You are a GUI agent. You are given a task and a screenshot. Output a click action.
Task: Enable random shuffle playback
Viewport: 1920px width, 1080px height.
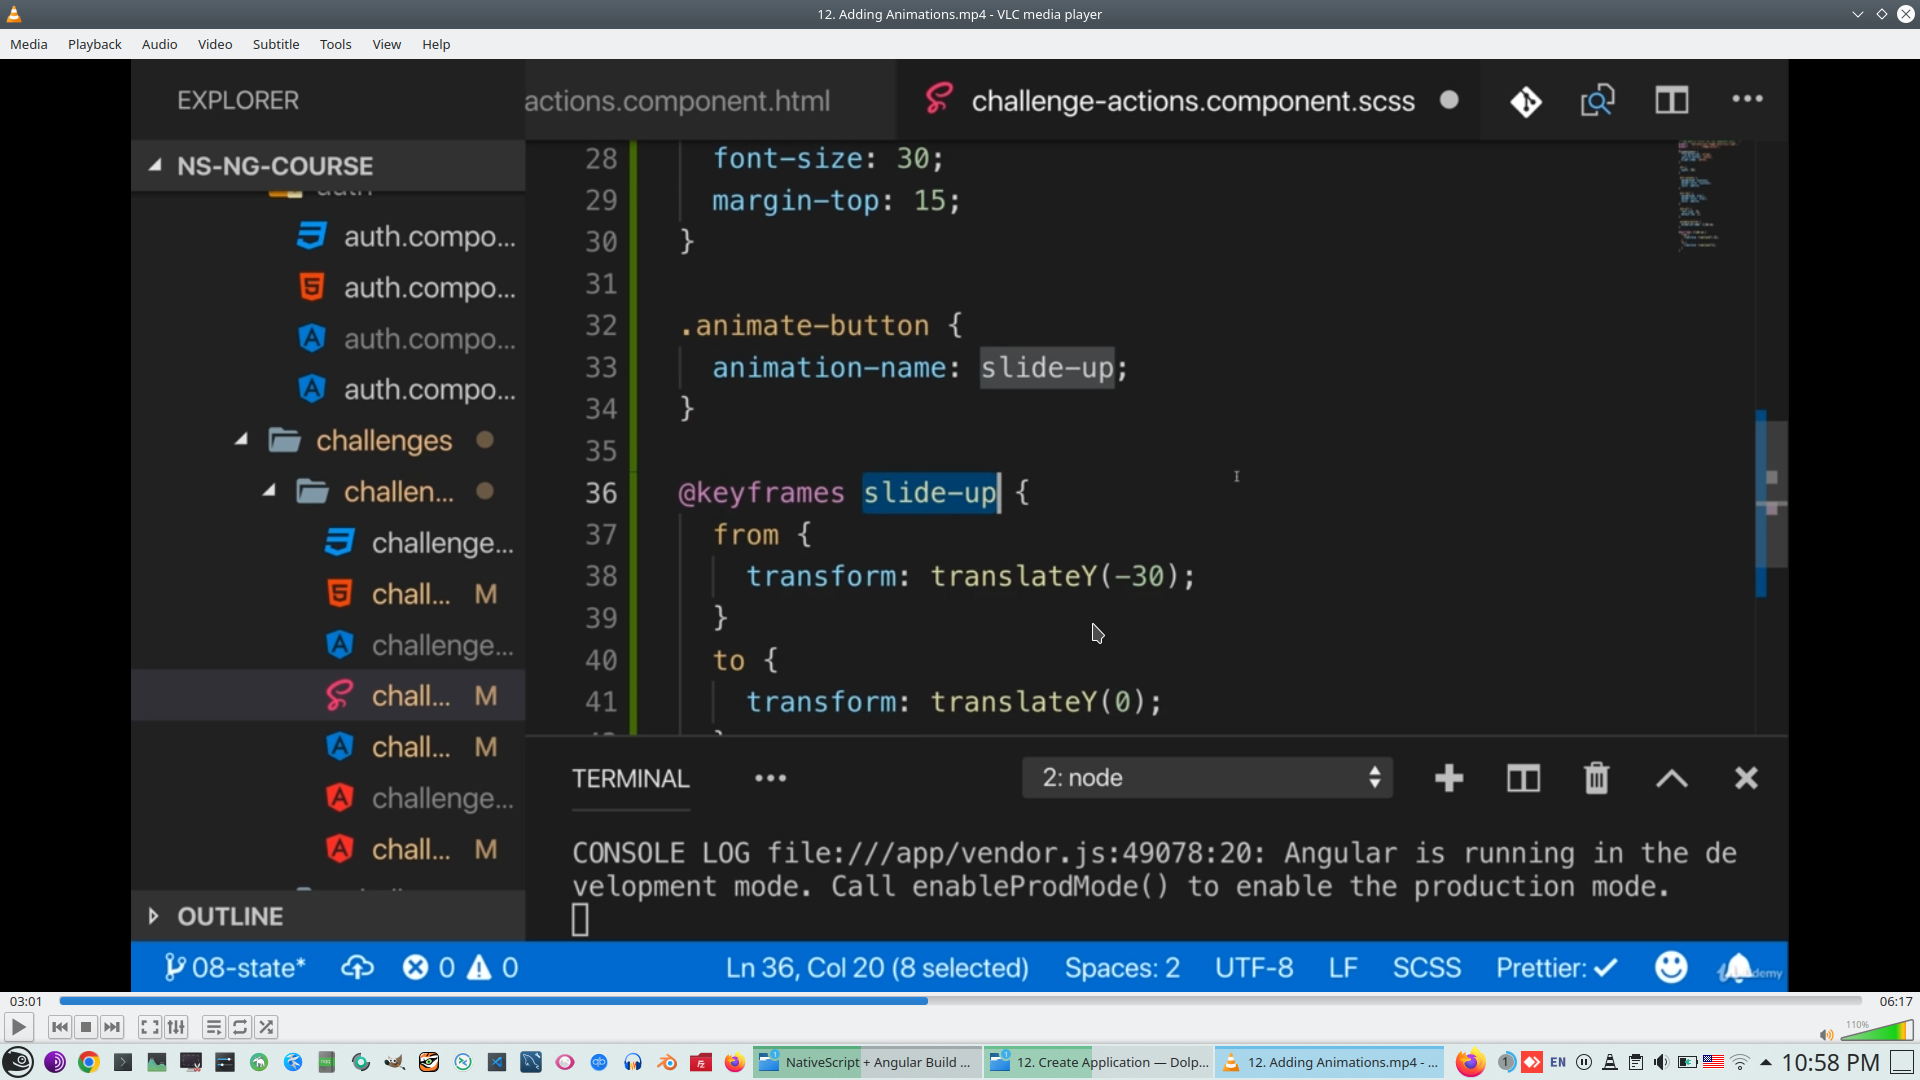tap(266, 1027)
